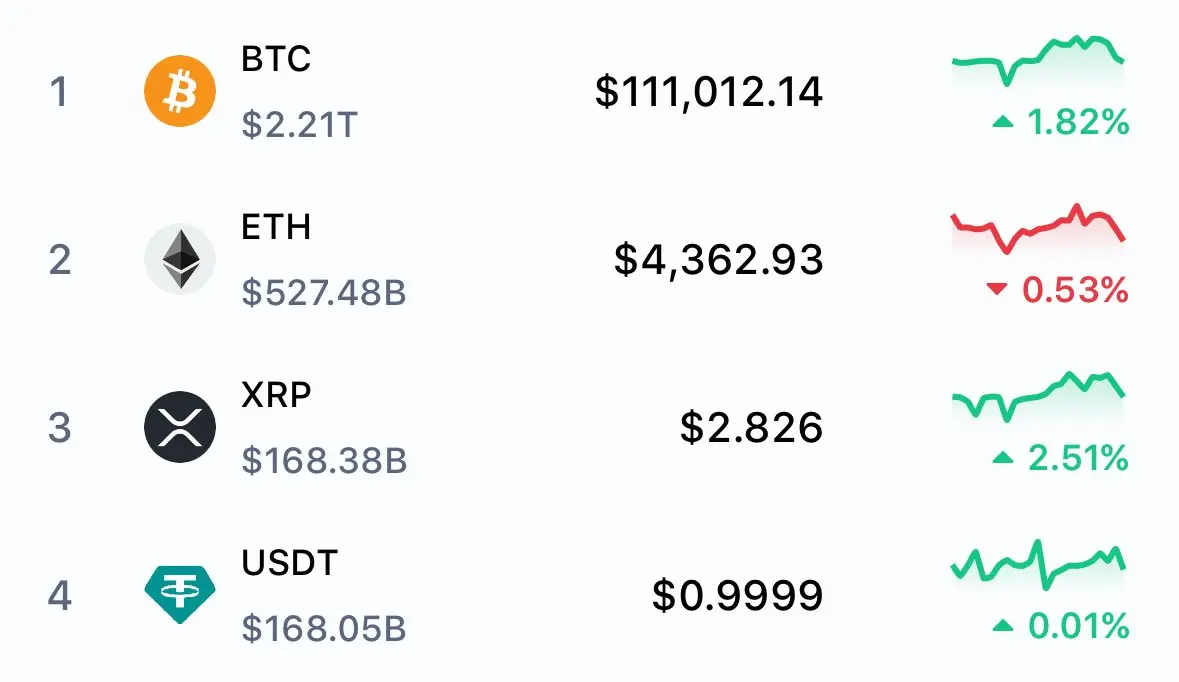Screen dimensions: 1179x682
Task: Click the BTC market cap $2.21T
Action: tap(299, 125)
